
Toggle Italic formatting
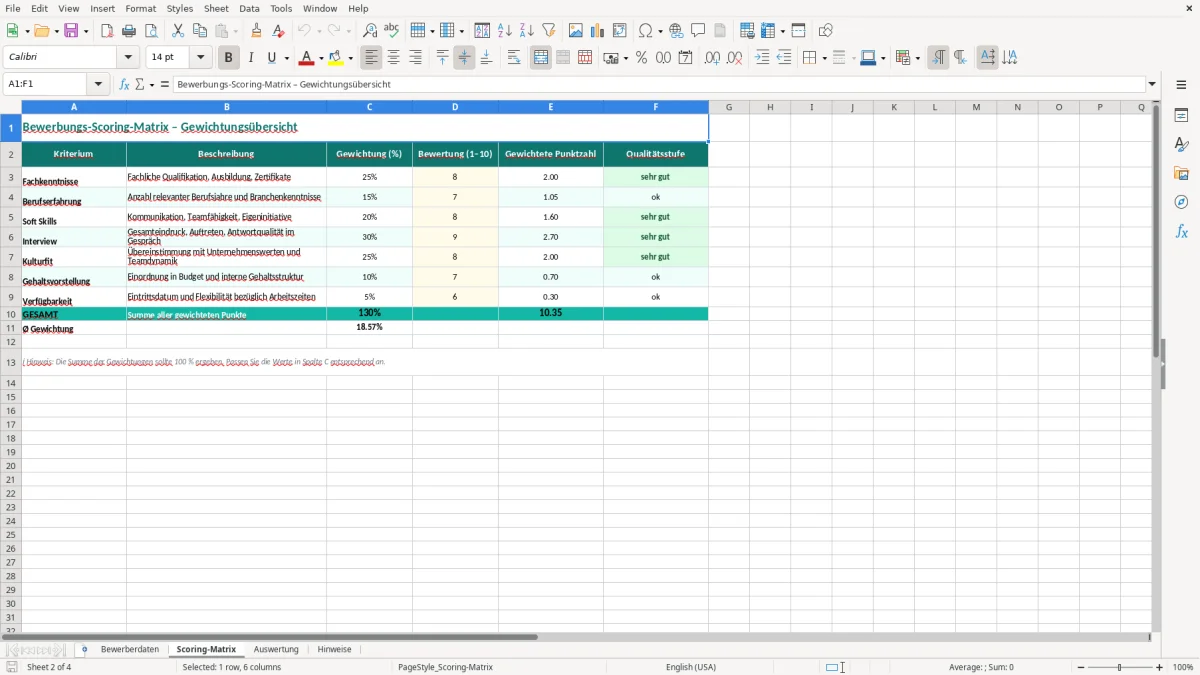(251, 58)
